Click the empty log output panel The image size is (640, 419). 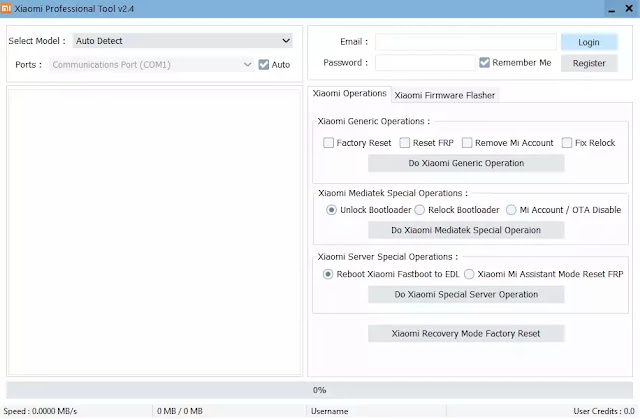(154, 232)
